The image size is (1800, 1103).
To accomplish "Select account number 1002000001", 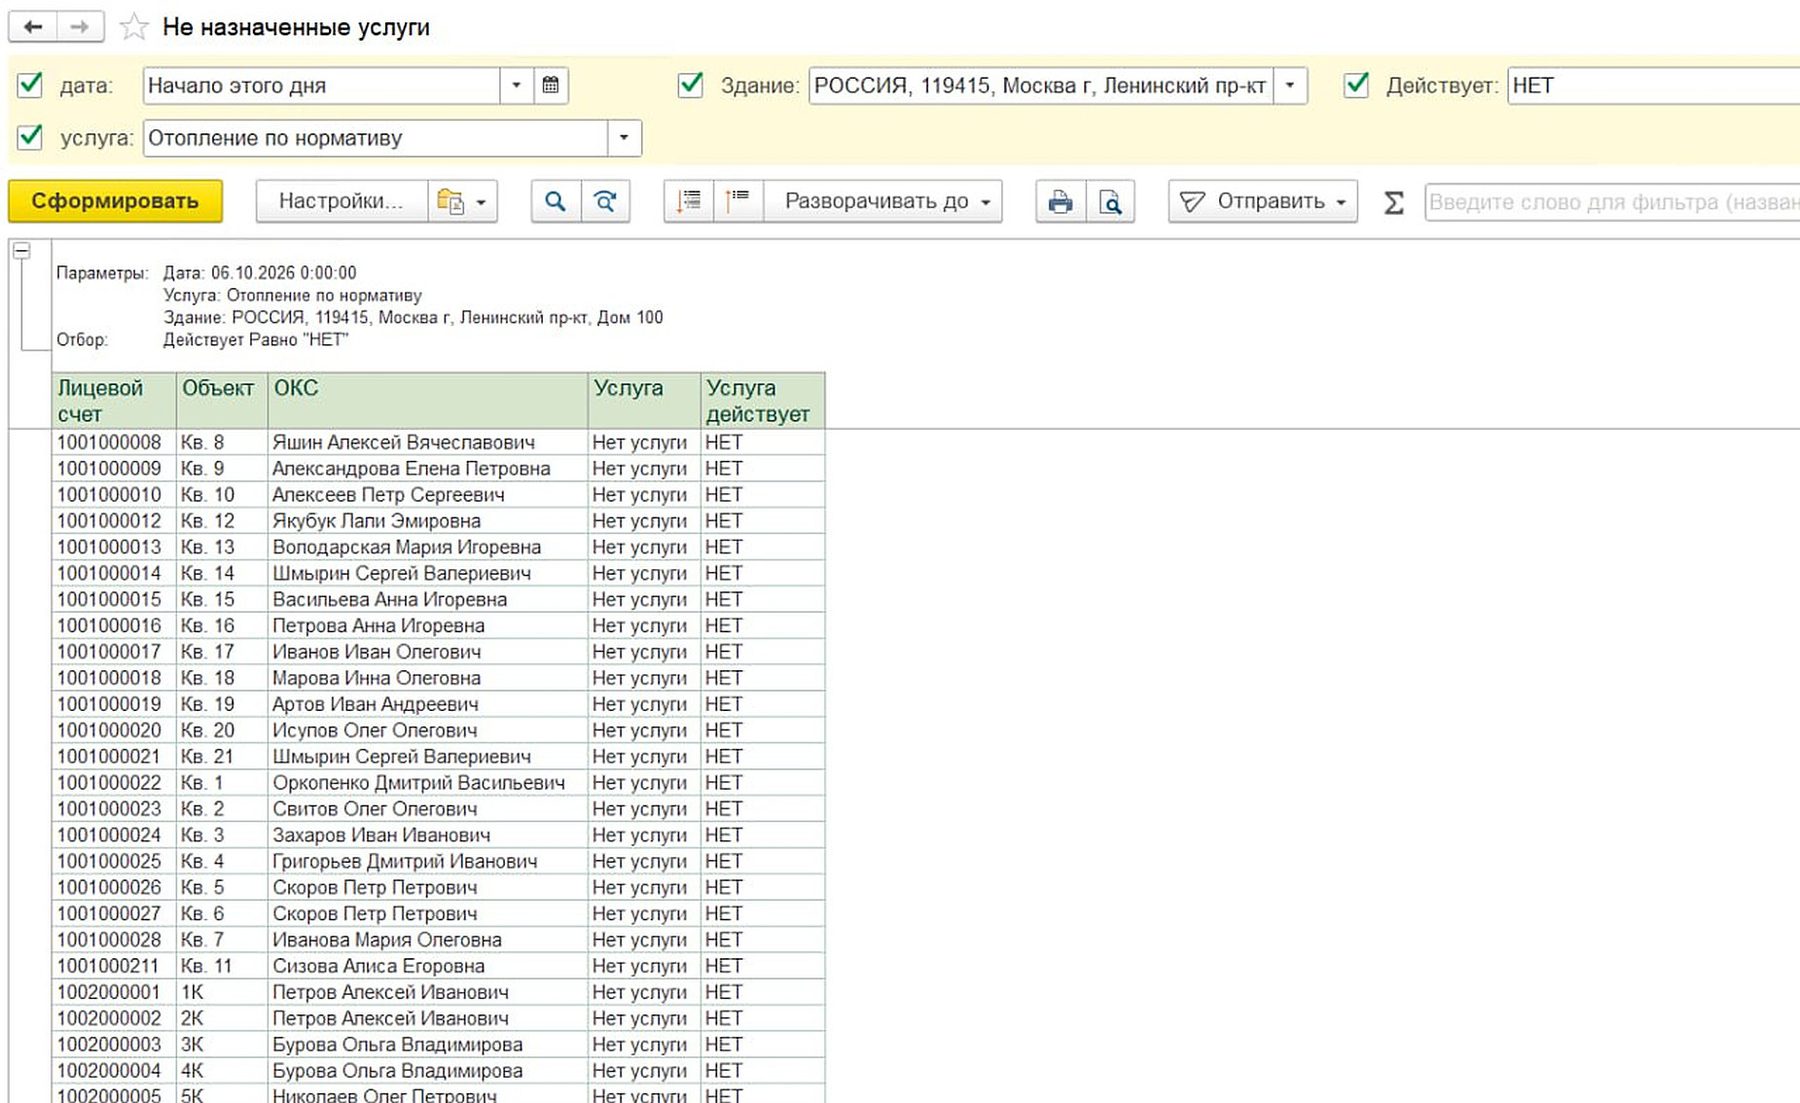I will [114, 992].
